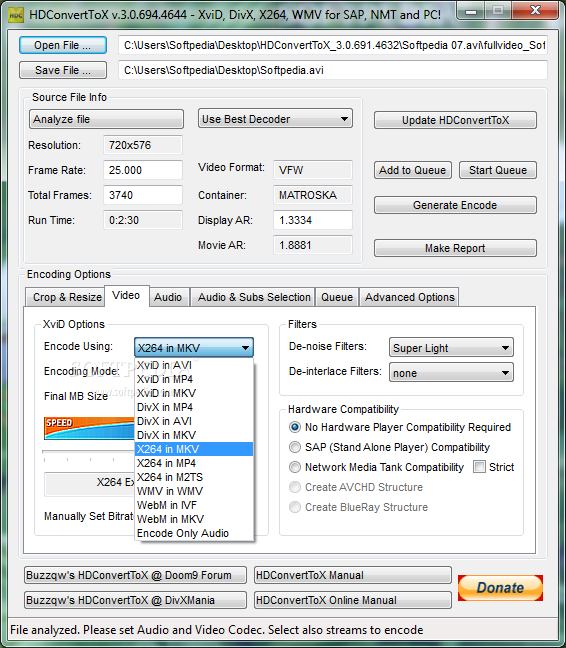Image resolution: width=566 pixels, height=648 pixels.
Task: Open the De-noise Filters dropdown
Action: [451, 348]
